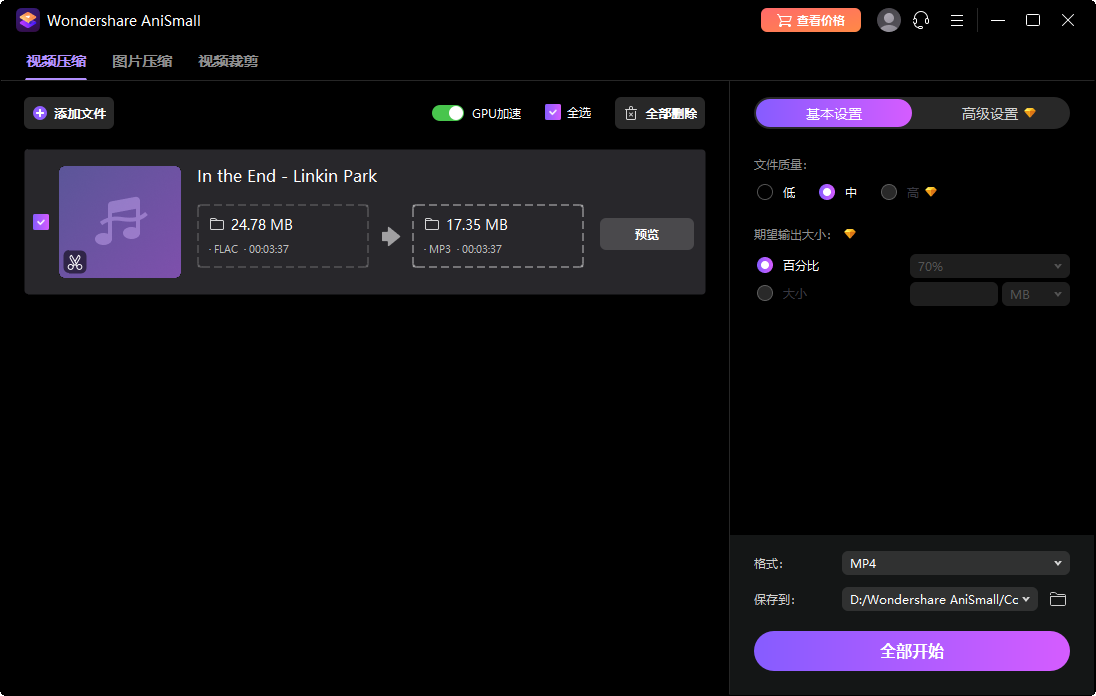
Task: Click 全部开始 to start compression
Action: click(911, 651)
